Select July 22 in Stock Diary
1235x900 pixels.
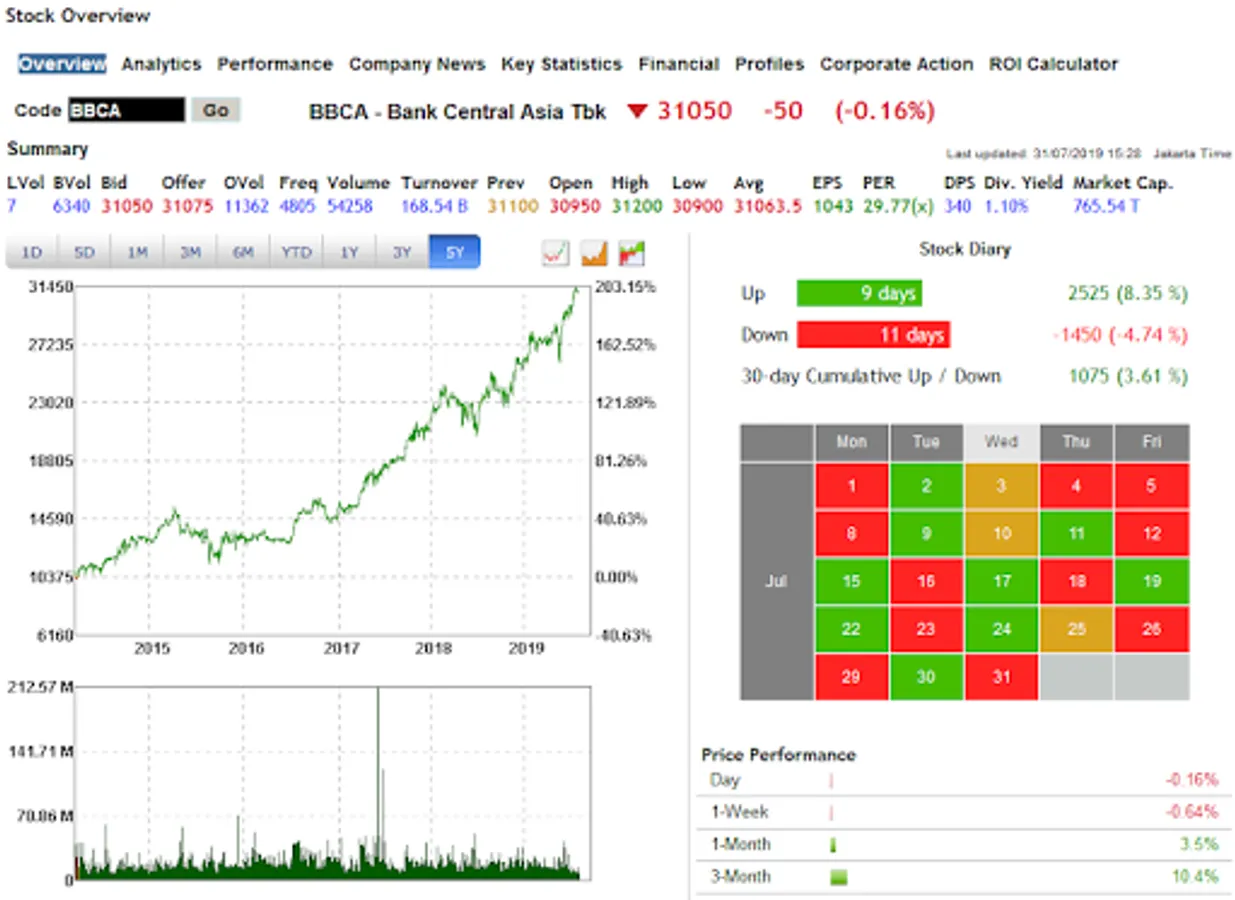(x=852, y=629)
